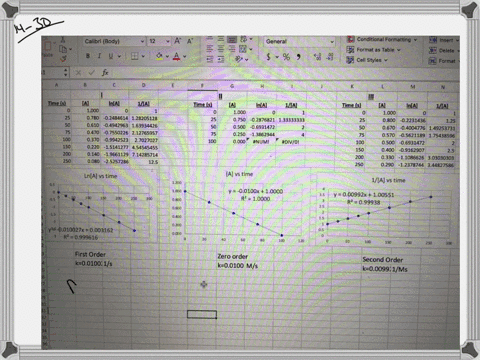Select column header N
The image size is (480, 360).
(443, 87)
